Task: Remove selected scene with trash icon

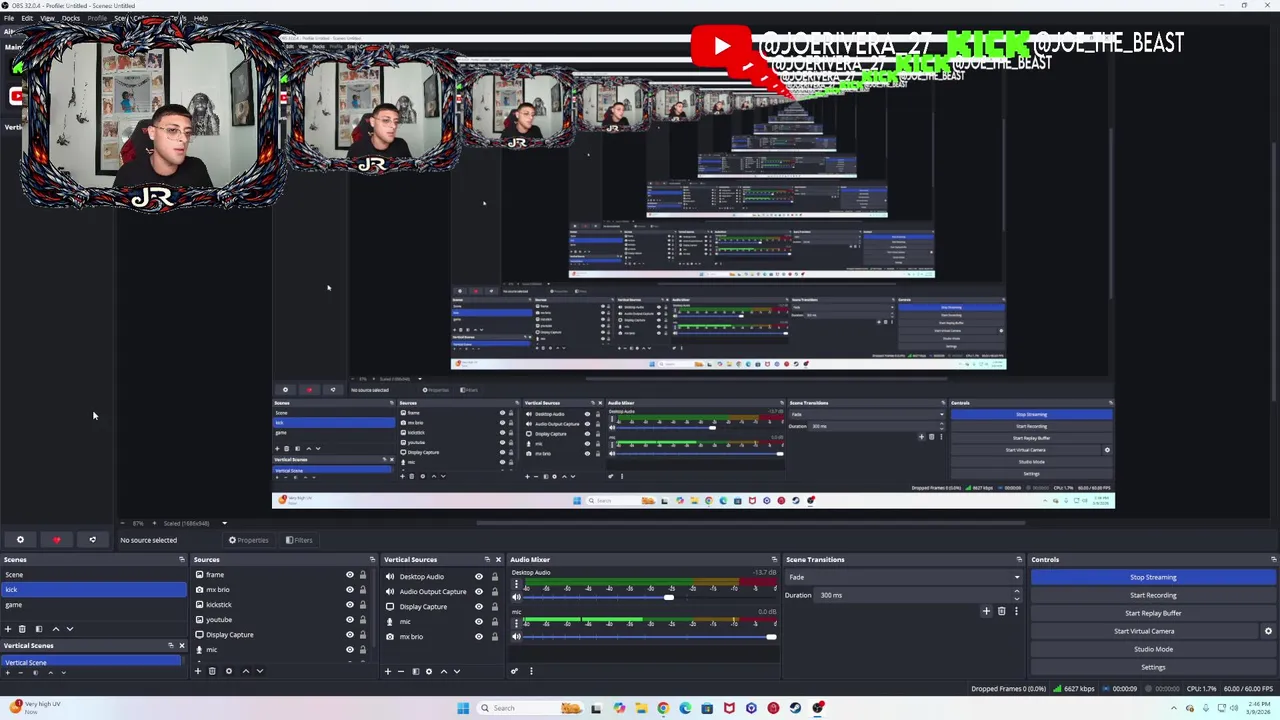Action: (22, 629)
